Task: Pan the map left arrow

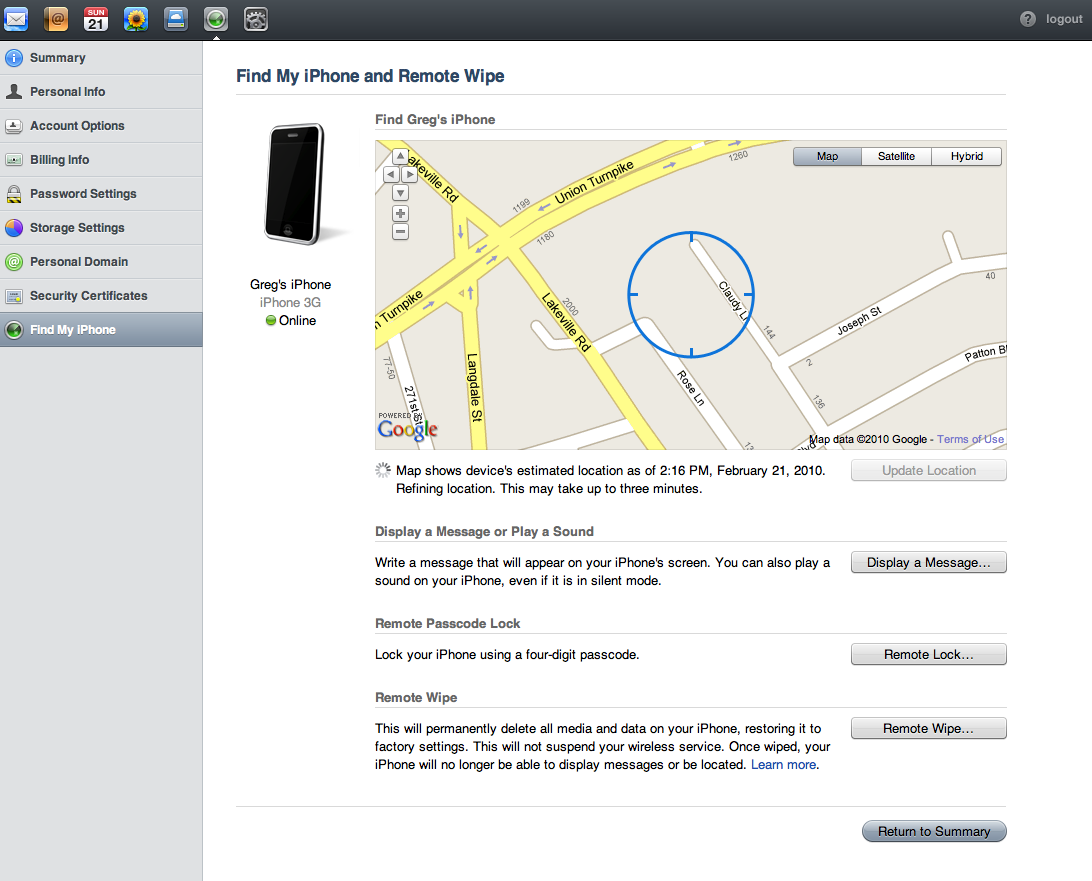Action: (x=391, y=174)
